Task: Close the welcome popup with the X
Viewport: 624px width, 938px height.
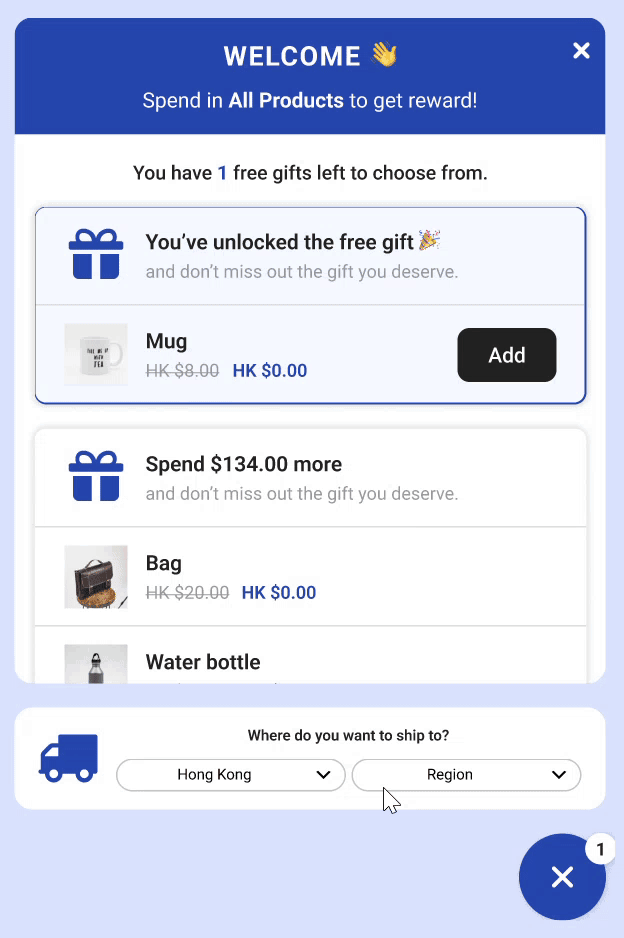Action: tap(581, 51)
